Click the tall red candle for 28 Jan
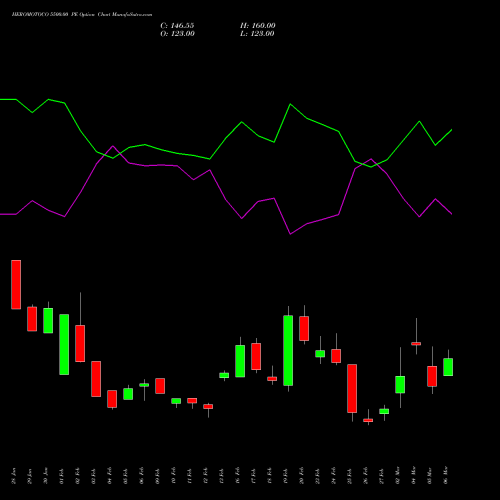The image size is (500, 500). click(16, 285)
